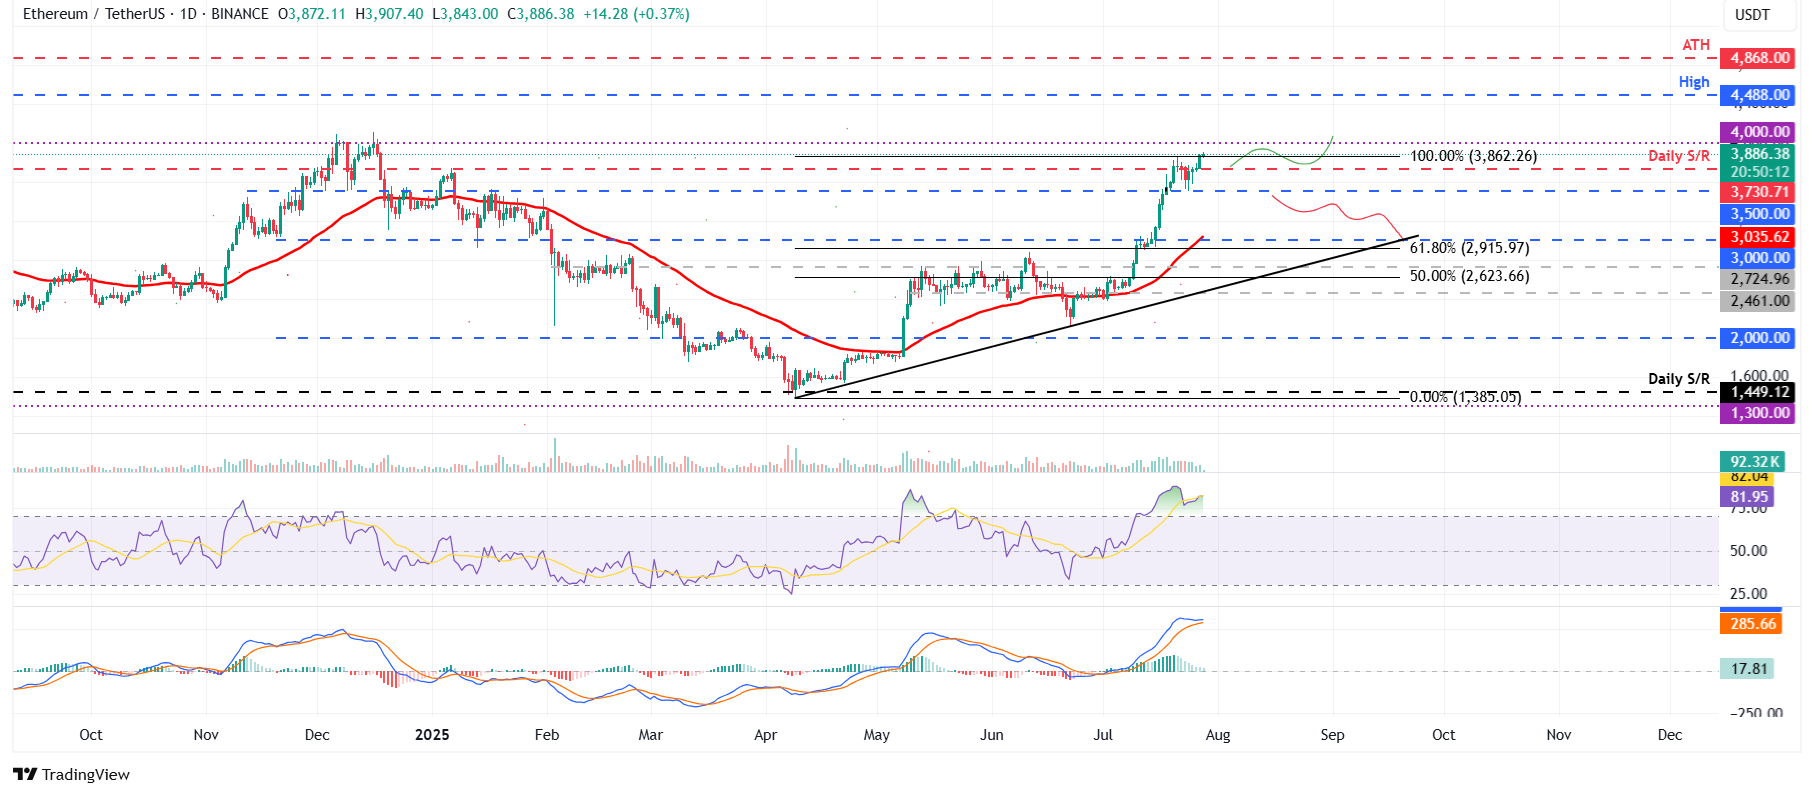Select the blue High 4,488.00 price label
This screenshot has width=1814, height=796.
click(1759, 95)
